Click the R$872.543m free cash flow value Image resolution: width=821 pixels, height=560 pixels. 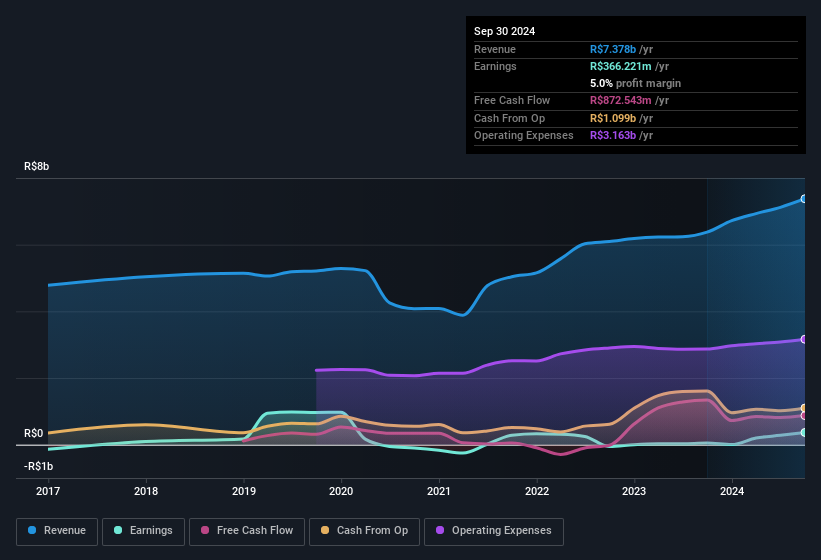tap(620, 100)
